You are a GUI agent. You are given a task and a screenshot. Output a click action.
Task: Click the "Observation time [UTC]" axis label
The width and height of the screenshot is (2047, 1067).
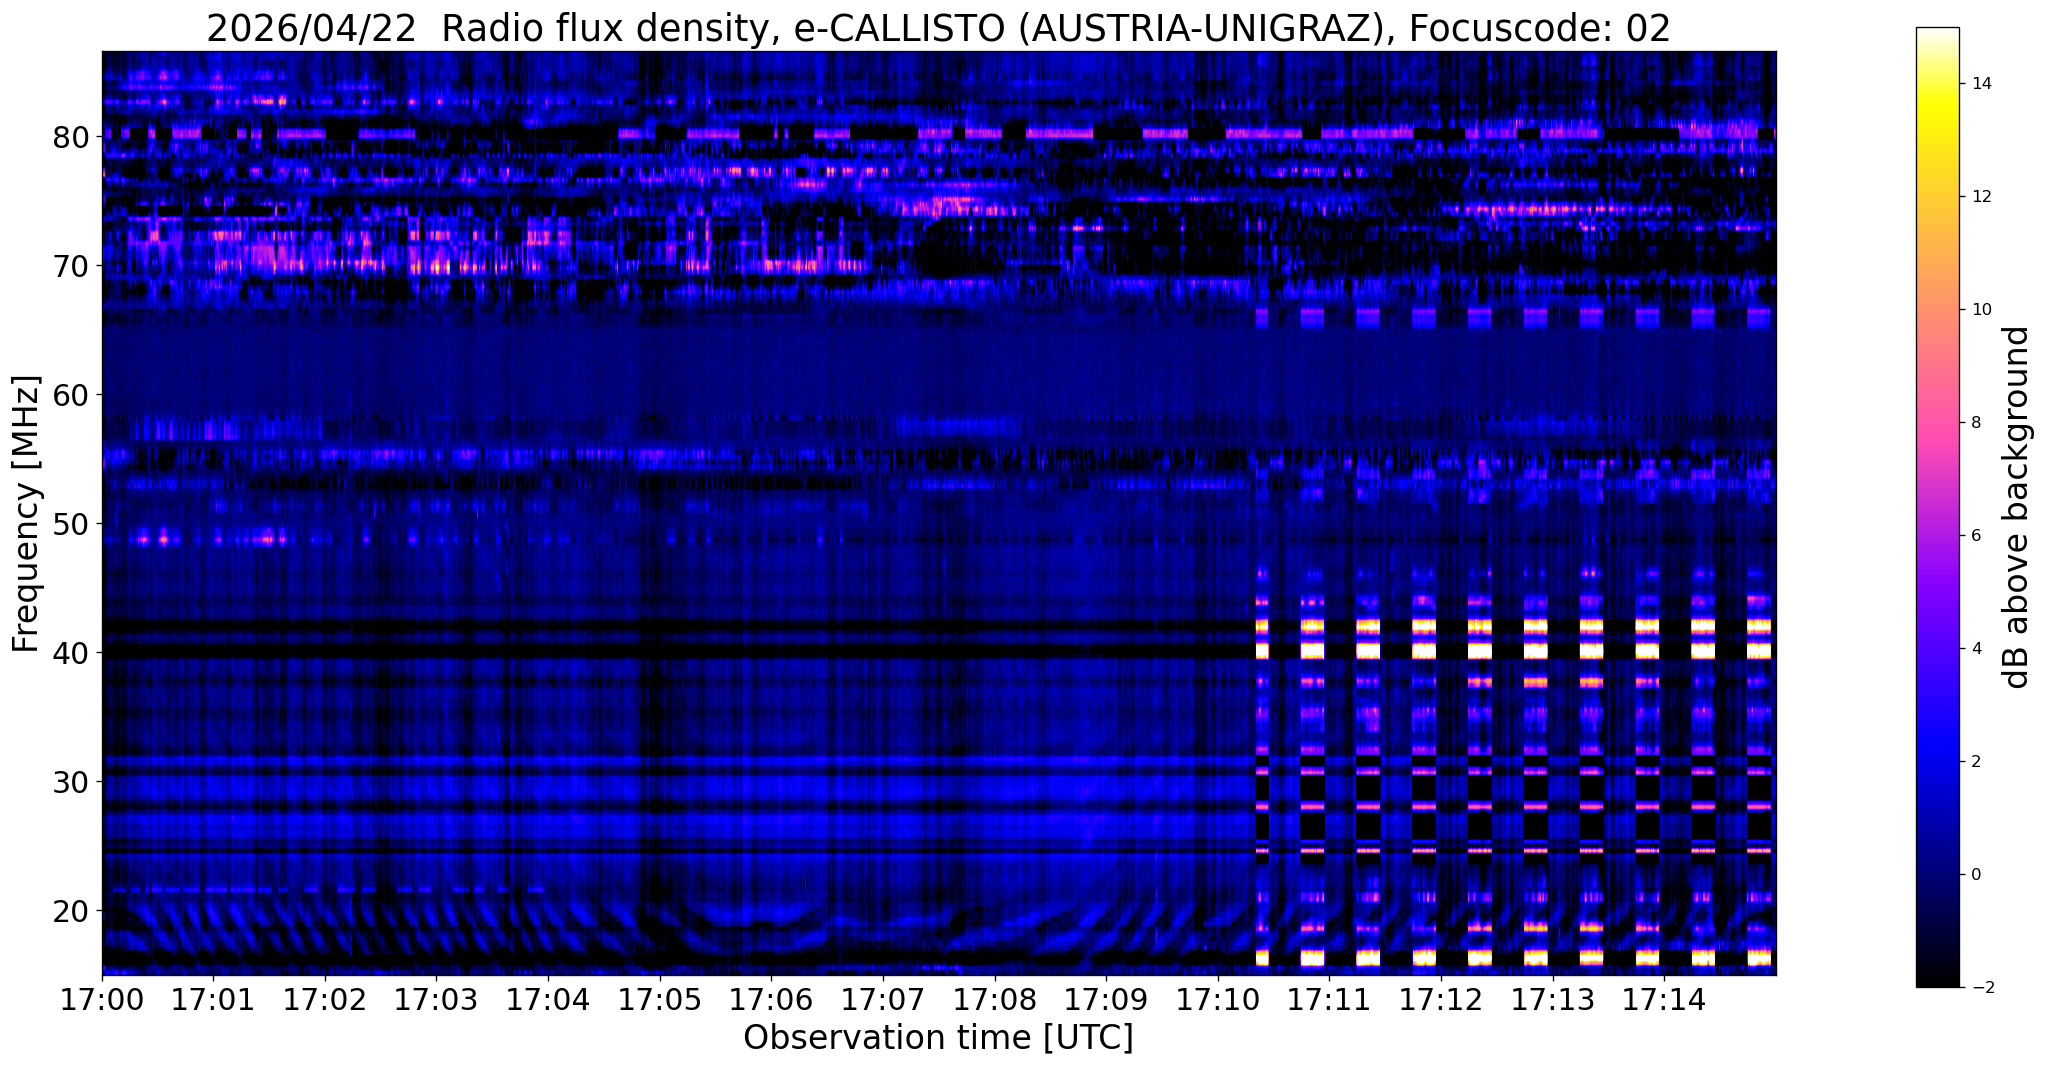coord(938,1038)
